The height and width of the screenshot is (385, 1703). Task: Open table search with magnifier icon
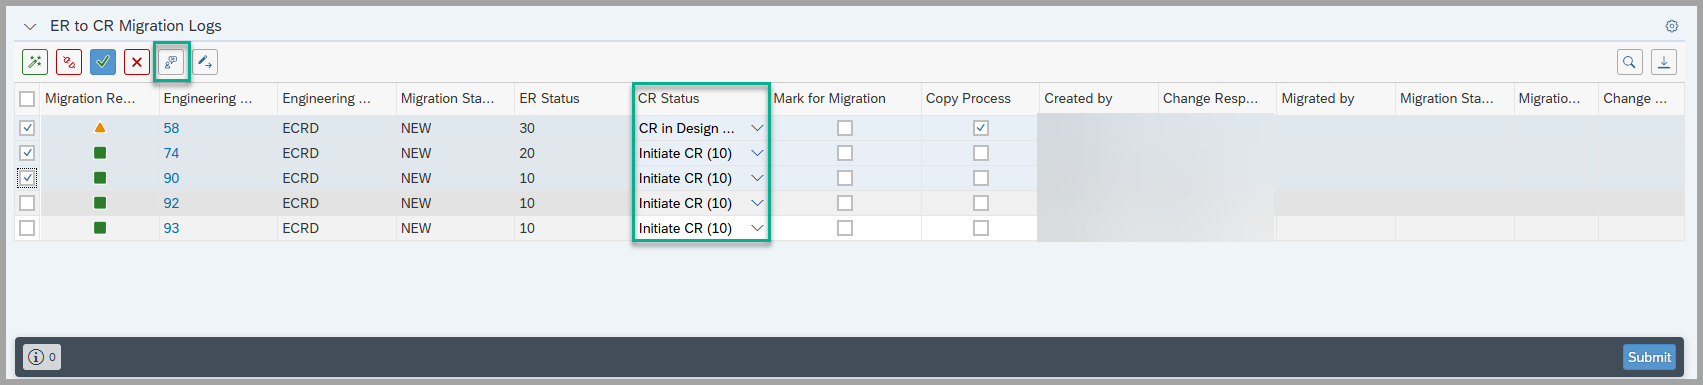click(1630, 62)
